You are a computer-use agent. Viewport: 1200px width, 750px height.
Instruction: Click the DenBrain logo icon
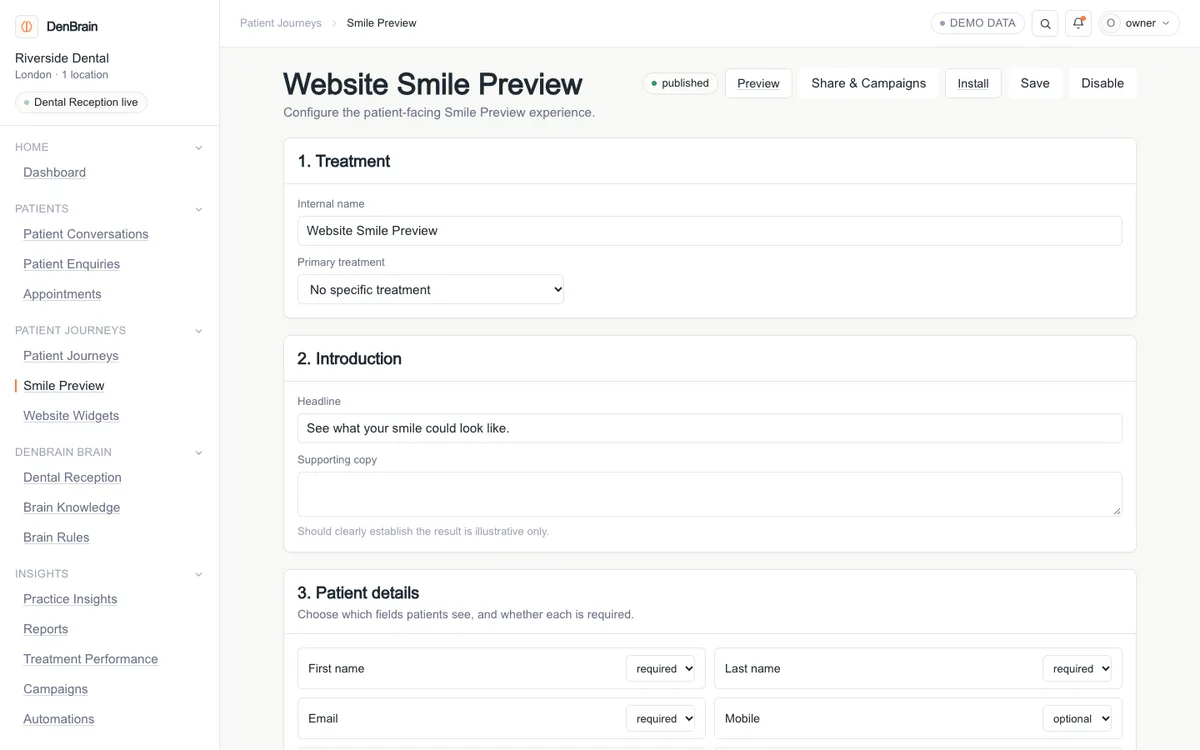coord(27,26)
